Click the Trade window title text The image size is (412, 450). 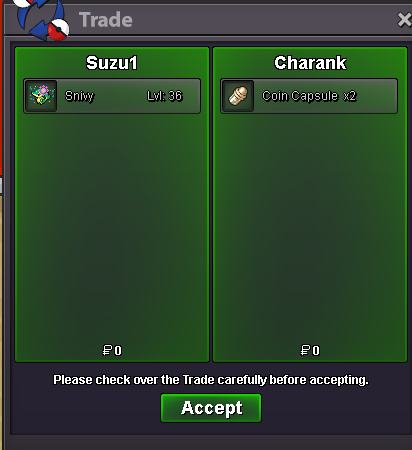click(106, 20)
